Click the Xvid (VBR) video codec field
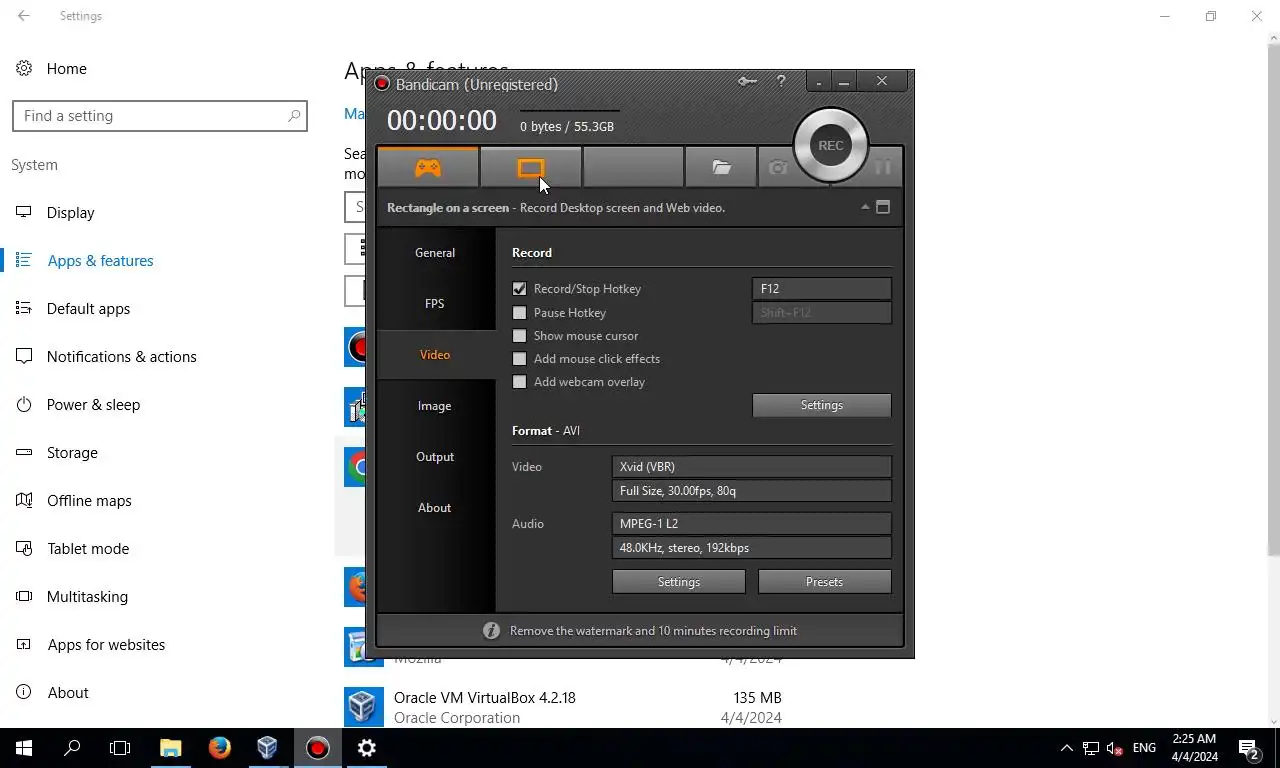This screenshot has height=768, width=1280. pos(751,467)
